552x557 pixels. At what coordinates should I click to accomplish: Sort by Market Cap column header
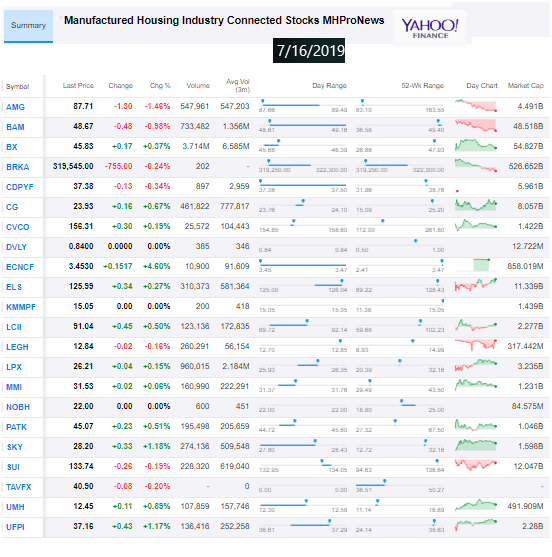525,86
